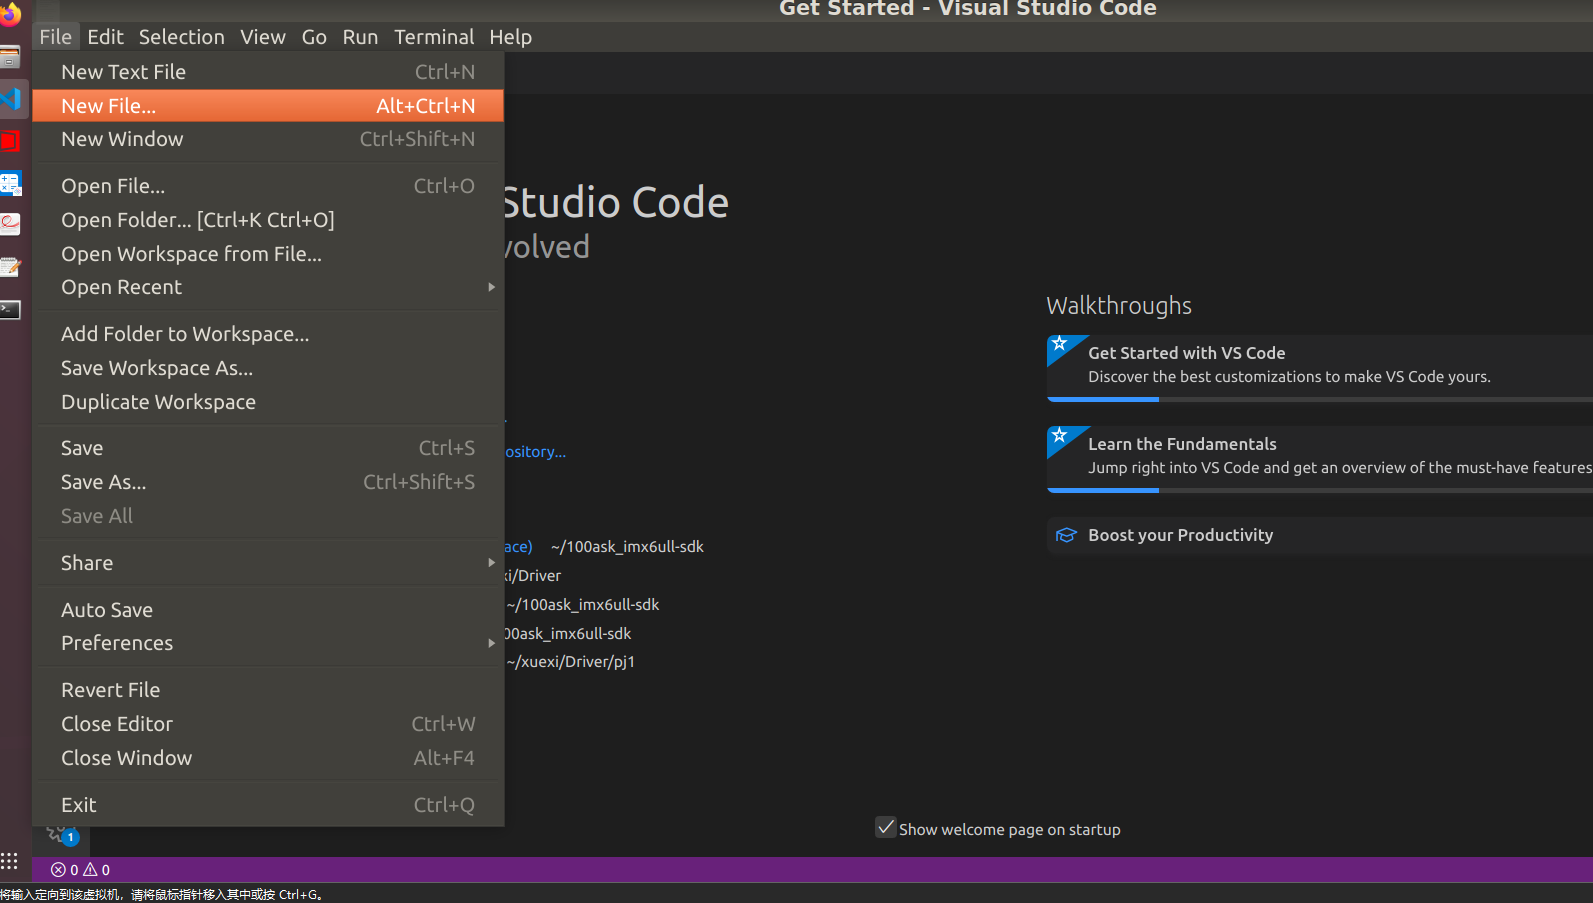Expand the Open Recent submenu
The image size is (1593, 903).
click(x=268, y=287)
